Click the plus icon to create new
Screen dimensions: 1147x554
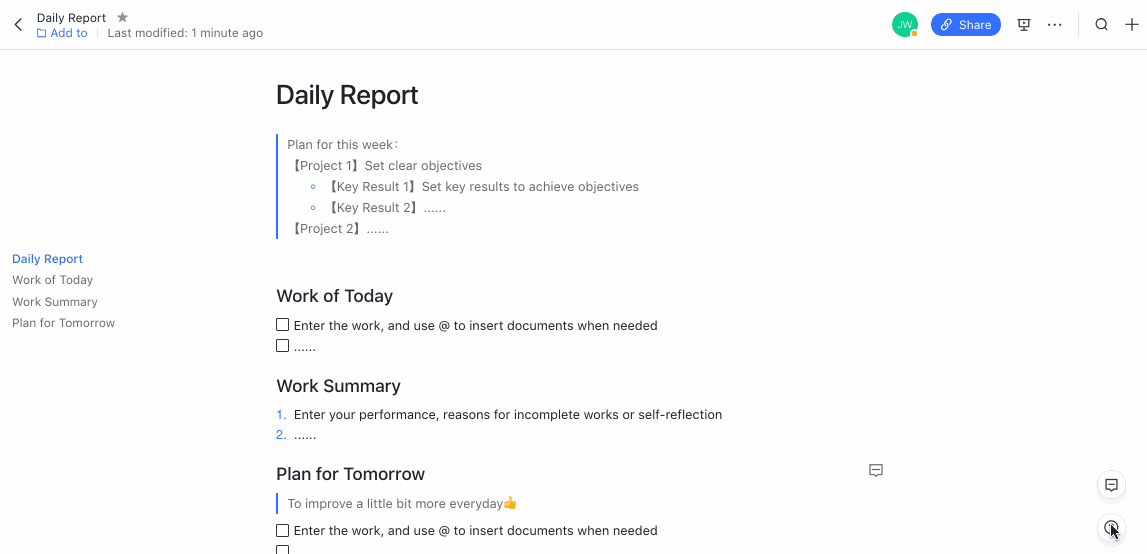click(x=1132, y=25)
